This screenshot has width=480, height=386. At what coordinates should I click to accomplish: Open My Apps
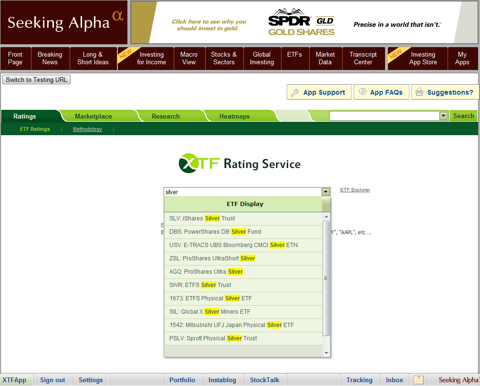[x=462, y=58]
